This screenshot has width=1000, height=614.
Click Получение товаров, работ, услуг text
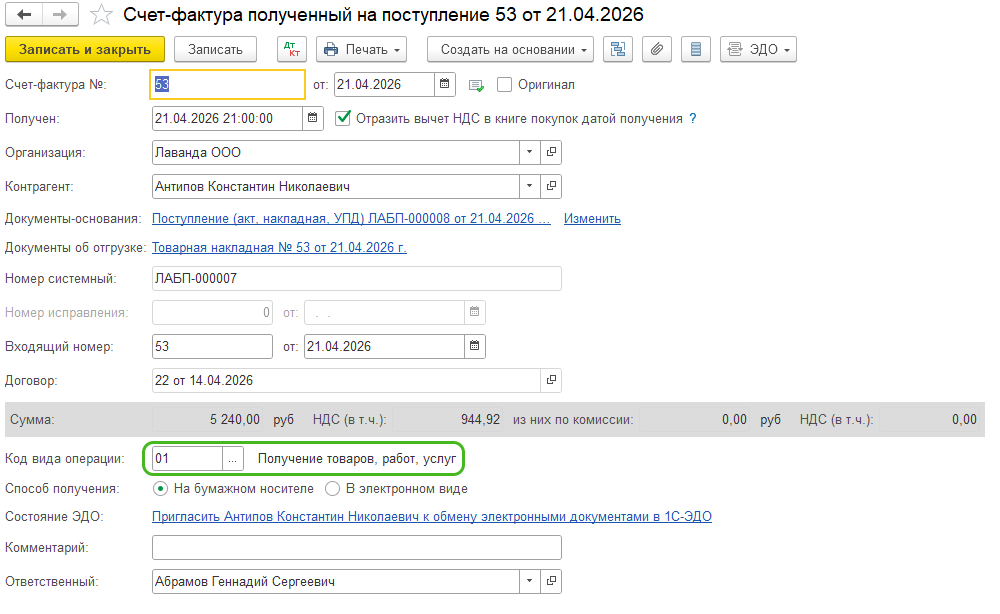(357, 458)
